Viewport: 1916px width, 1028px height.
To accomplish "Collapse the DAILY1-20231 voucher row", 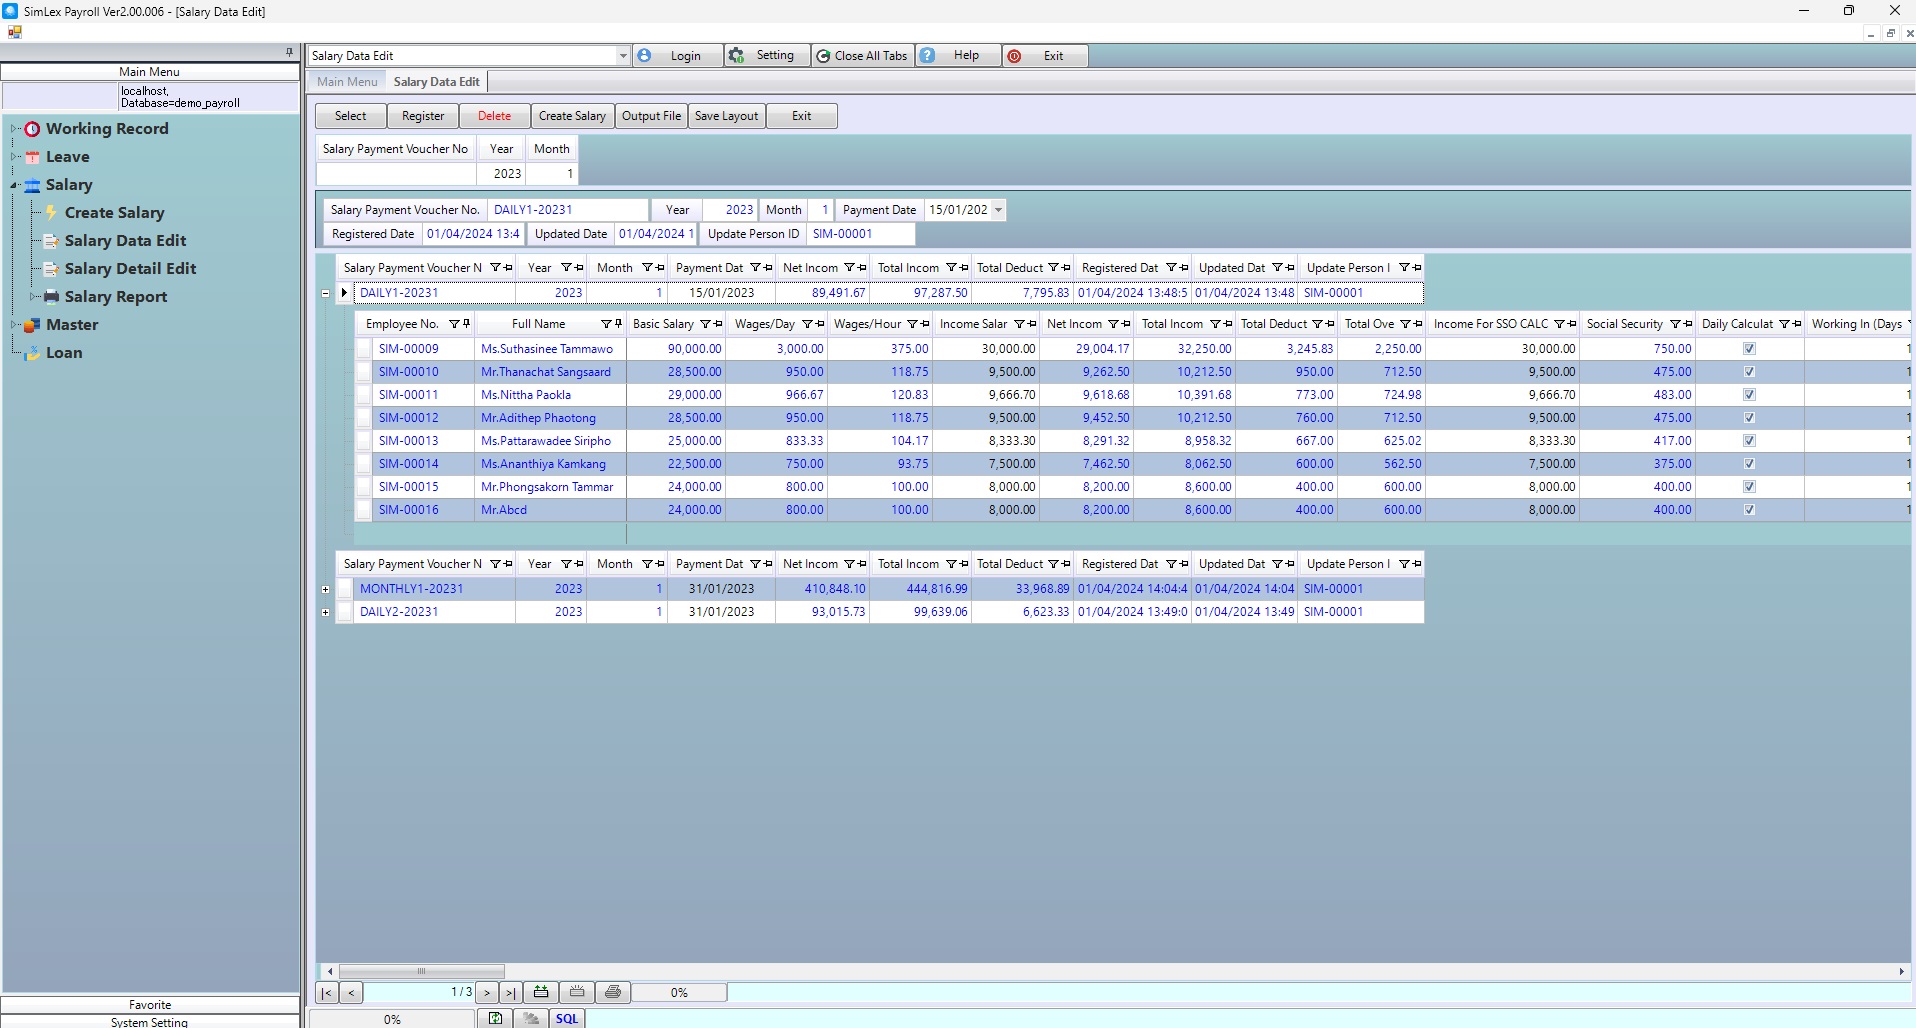I will coord(326,293).
